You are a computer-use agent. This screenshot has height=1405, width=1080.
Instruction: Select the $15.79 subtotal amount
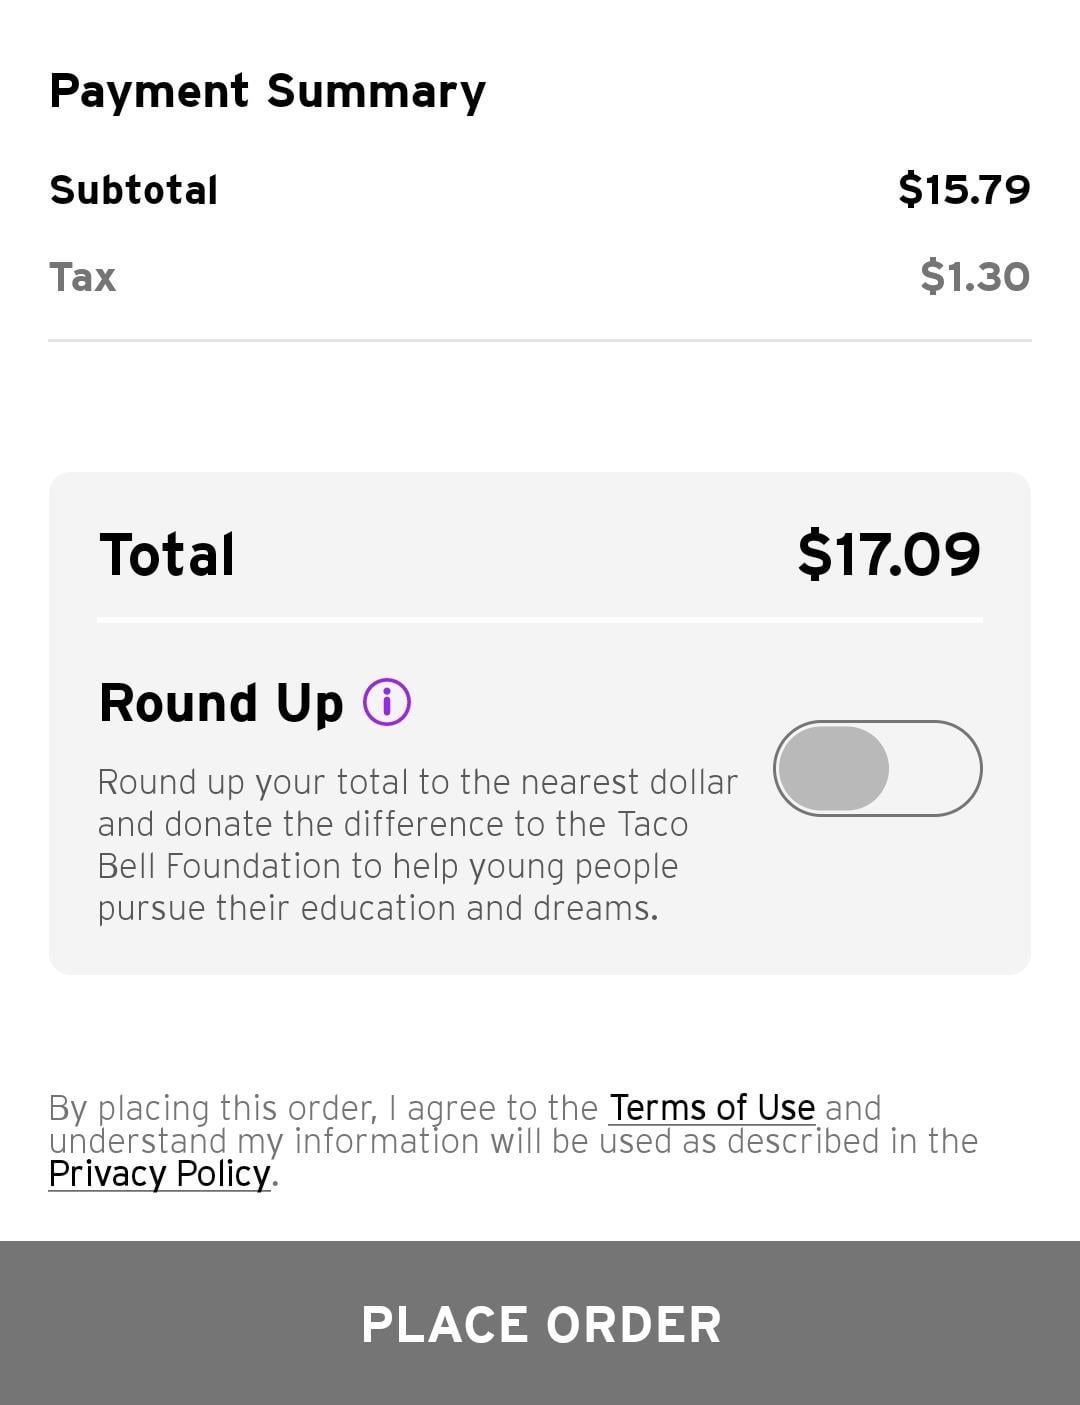point(963,189)
